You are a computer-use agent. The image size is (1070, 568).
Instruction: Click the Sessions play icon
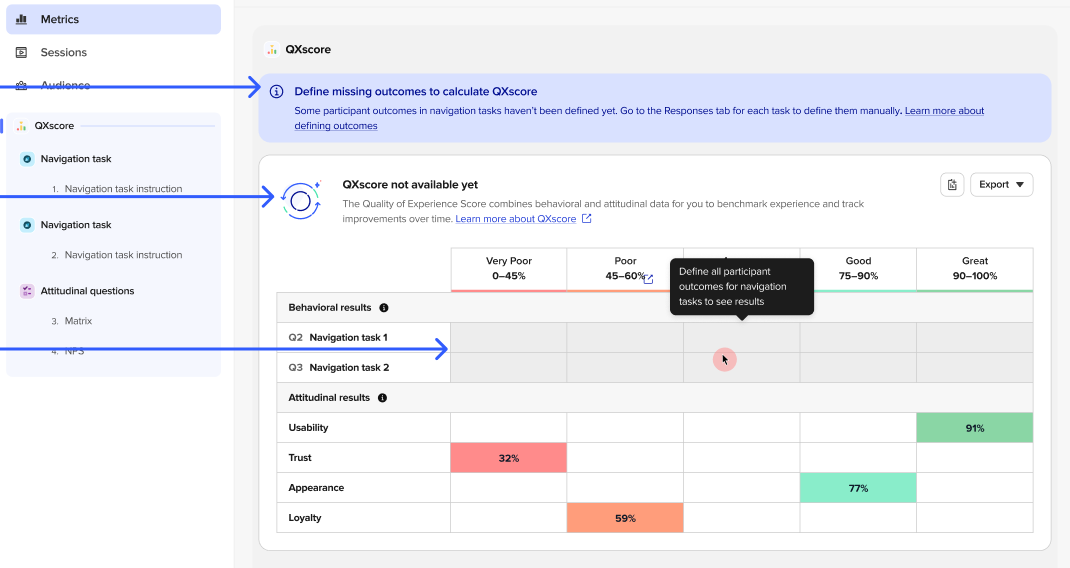pyautogui.click(x=22, y=53)
